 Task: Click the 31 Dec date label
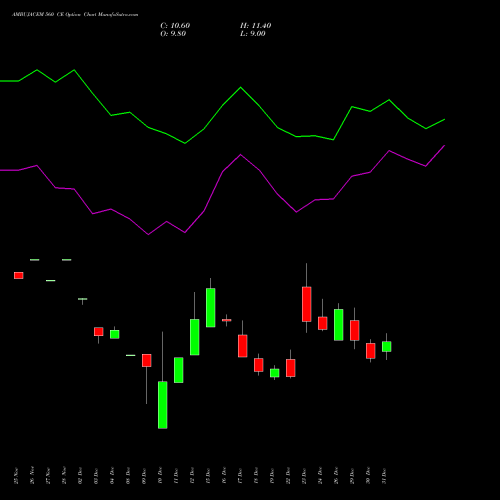pyautogui.click(x=384, y=476)
